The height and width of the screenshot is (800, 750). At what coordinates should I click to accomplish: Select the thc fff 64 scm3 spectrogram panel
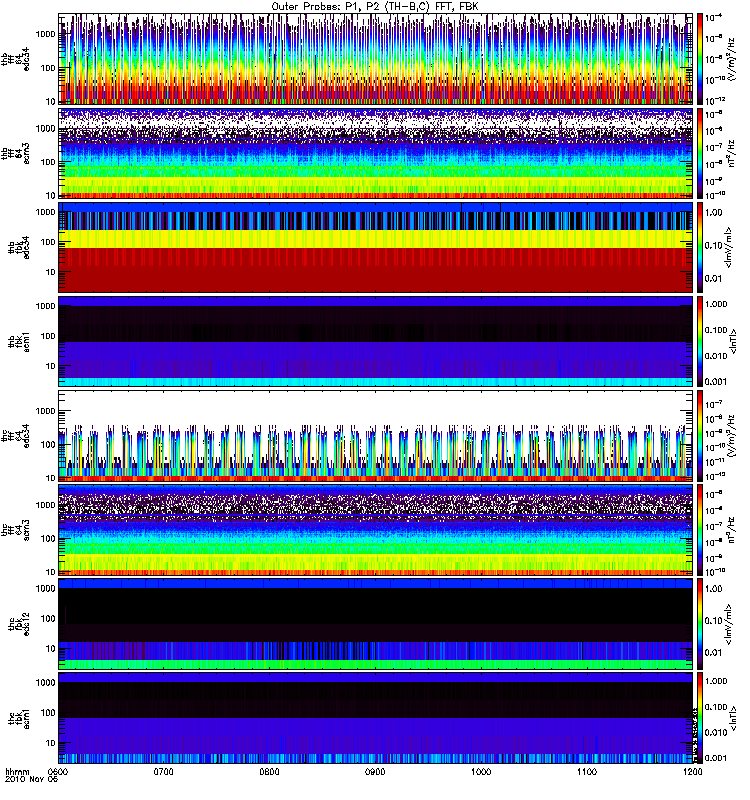pyautogui.click(x=376, y=529)
